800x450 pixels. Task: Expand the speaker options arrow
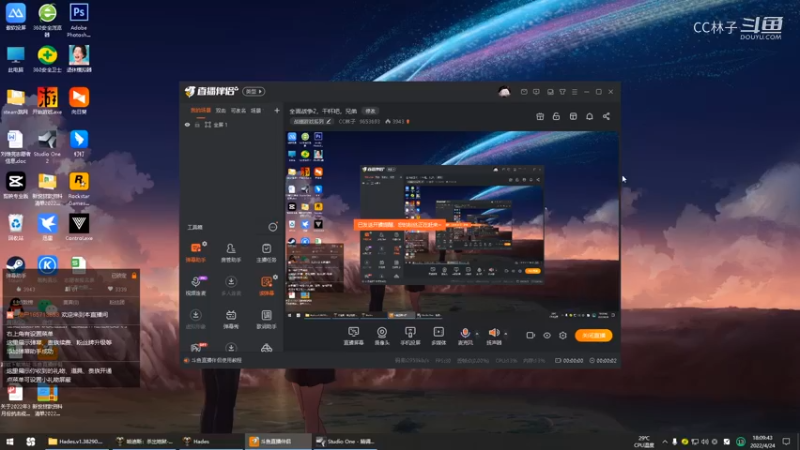point(506,334)
